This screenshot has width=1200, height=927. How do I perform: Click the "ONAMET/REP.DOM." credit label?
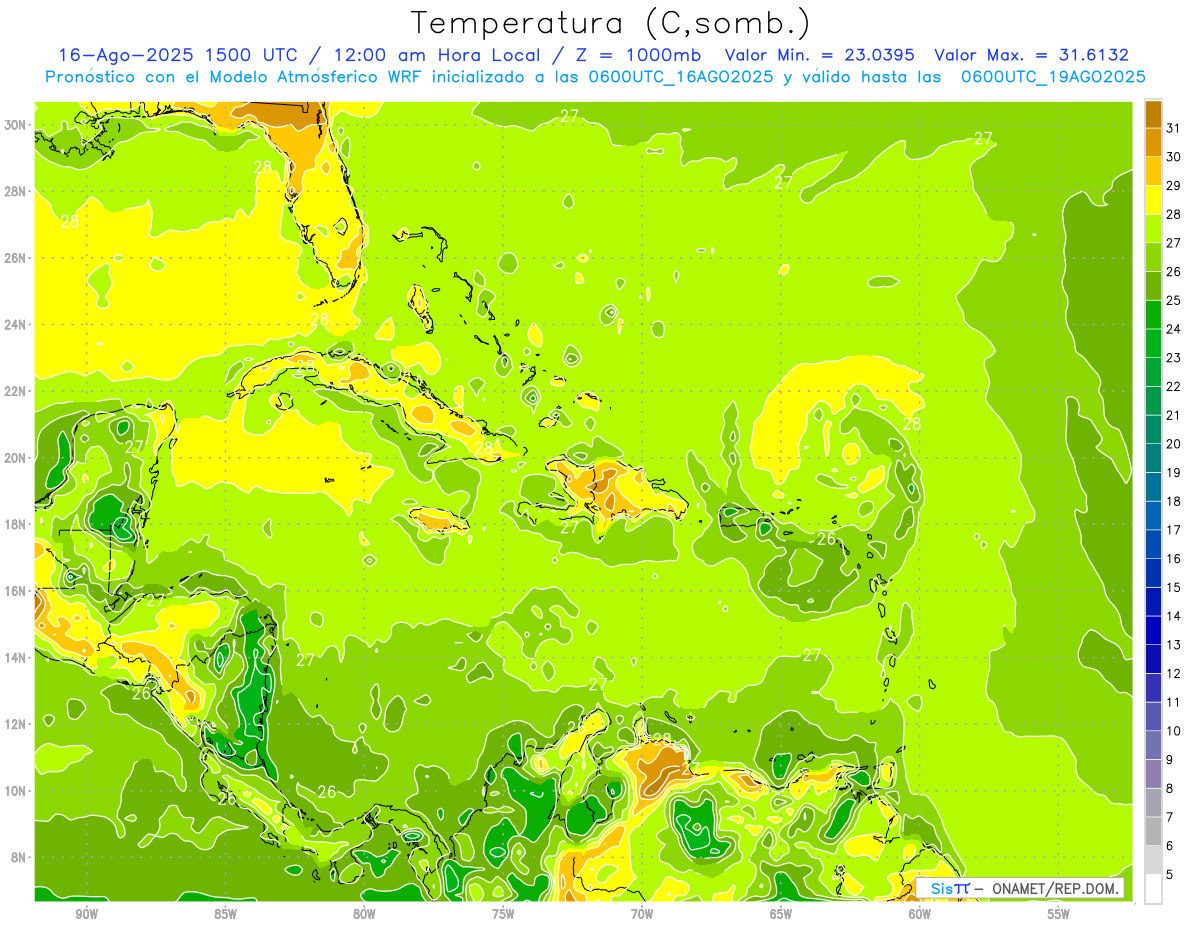(x=1055, y=888)
